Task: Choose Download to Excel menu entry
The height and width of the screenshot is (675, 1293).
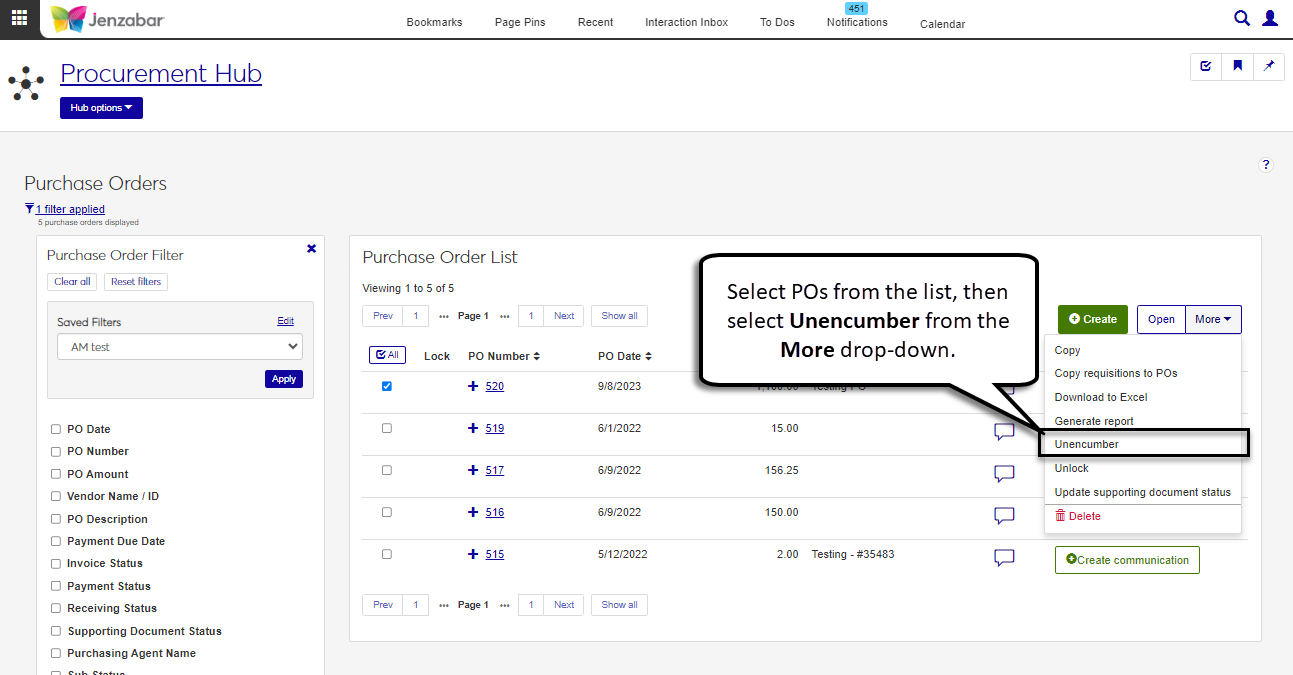Action: [x=1101, y=397]
